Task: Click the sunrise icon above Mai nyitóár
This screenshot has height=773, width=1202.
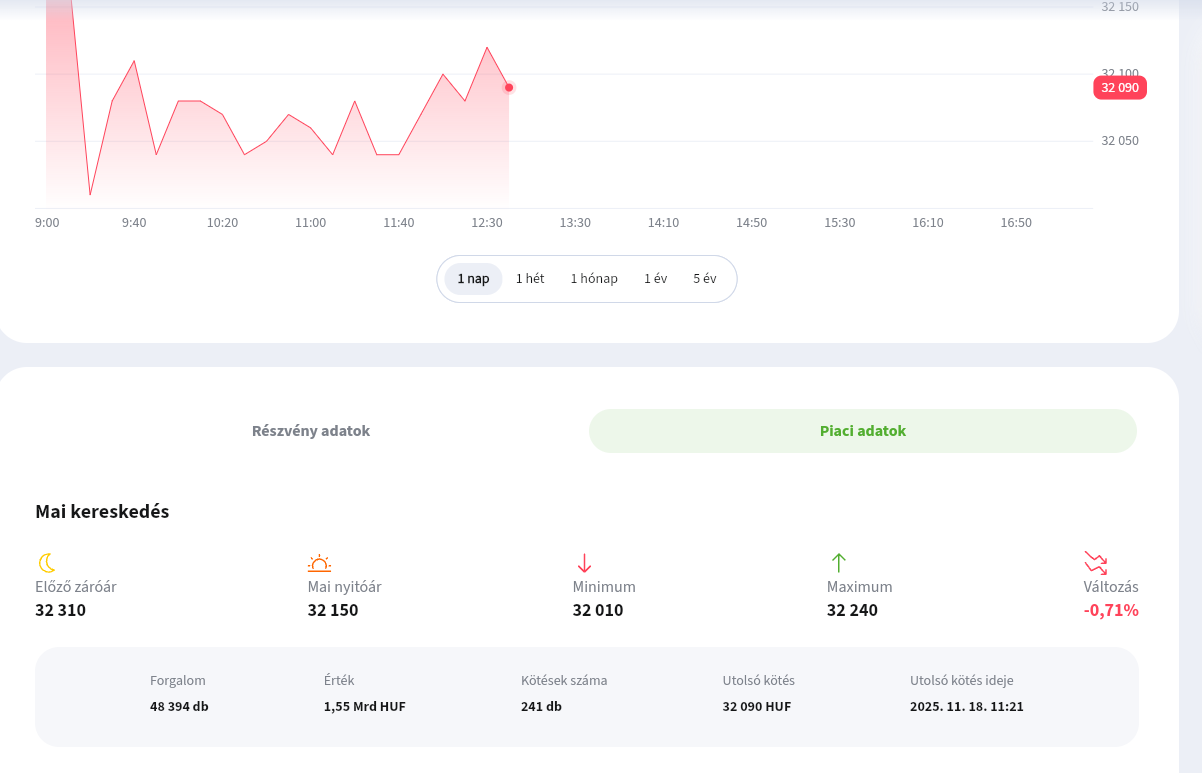Action: [319, 563]
